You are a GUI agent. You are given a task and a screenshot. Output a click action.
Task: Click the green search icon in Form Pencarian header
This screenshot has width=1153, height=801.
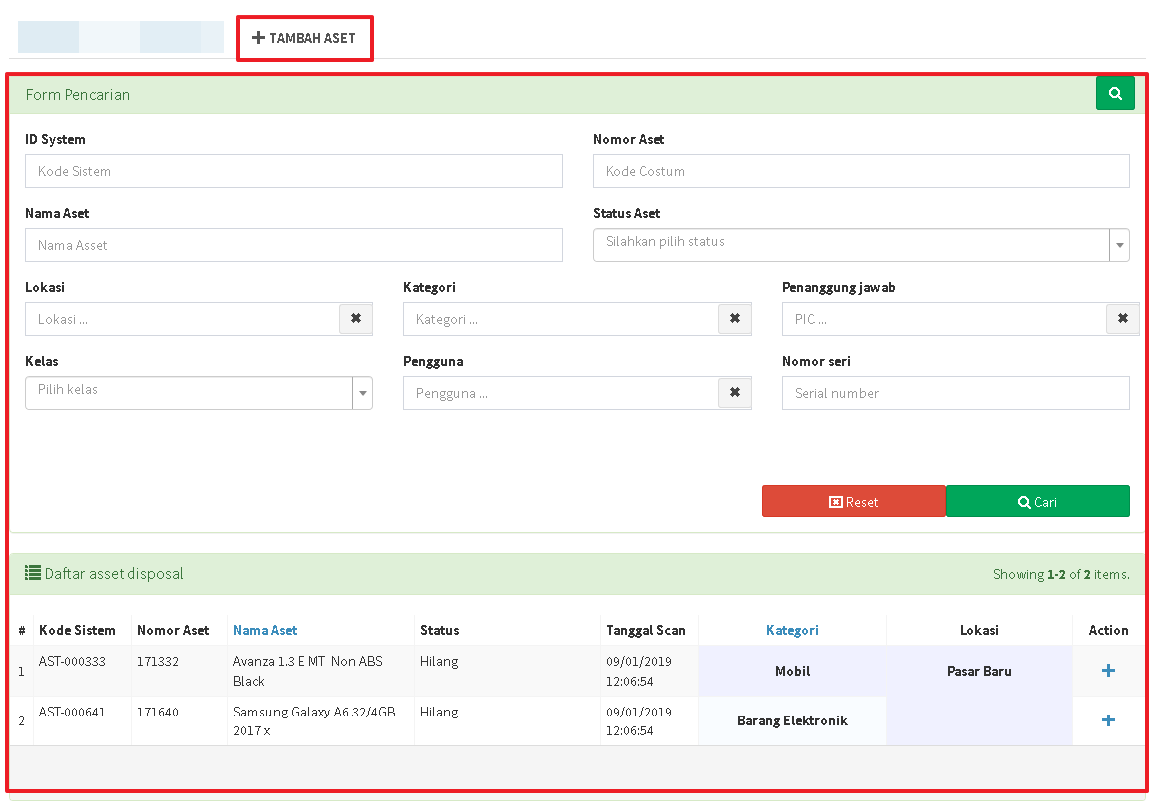click(x=1115, y=94)
